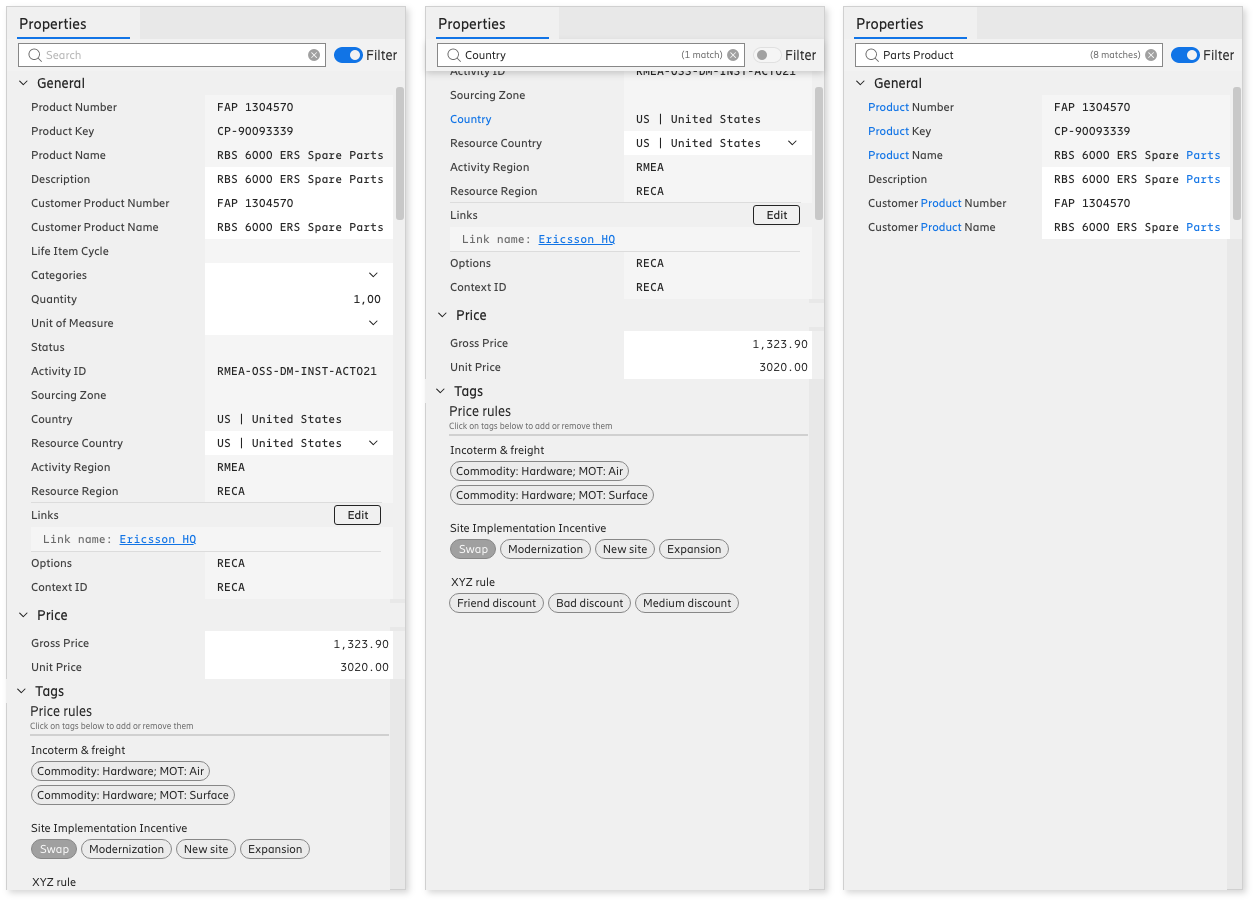This screenshot has width=1254, height=902.
Task: Clear the "Country" search field with its X icon
Action: coord(733,55)
